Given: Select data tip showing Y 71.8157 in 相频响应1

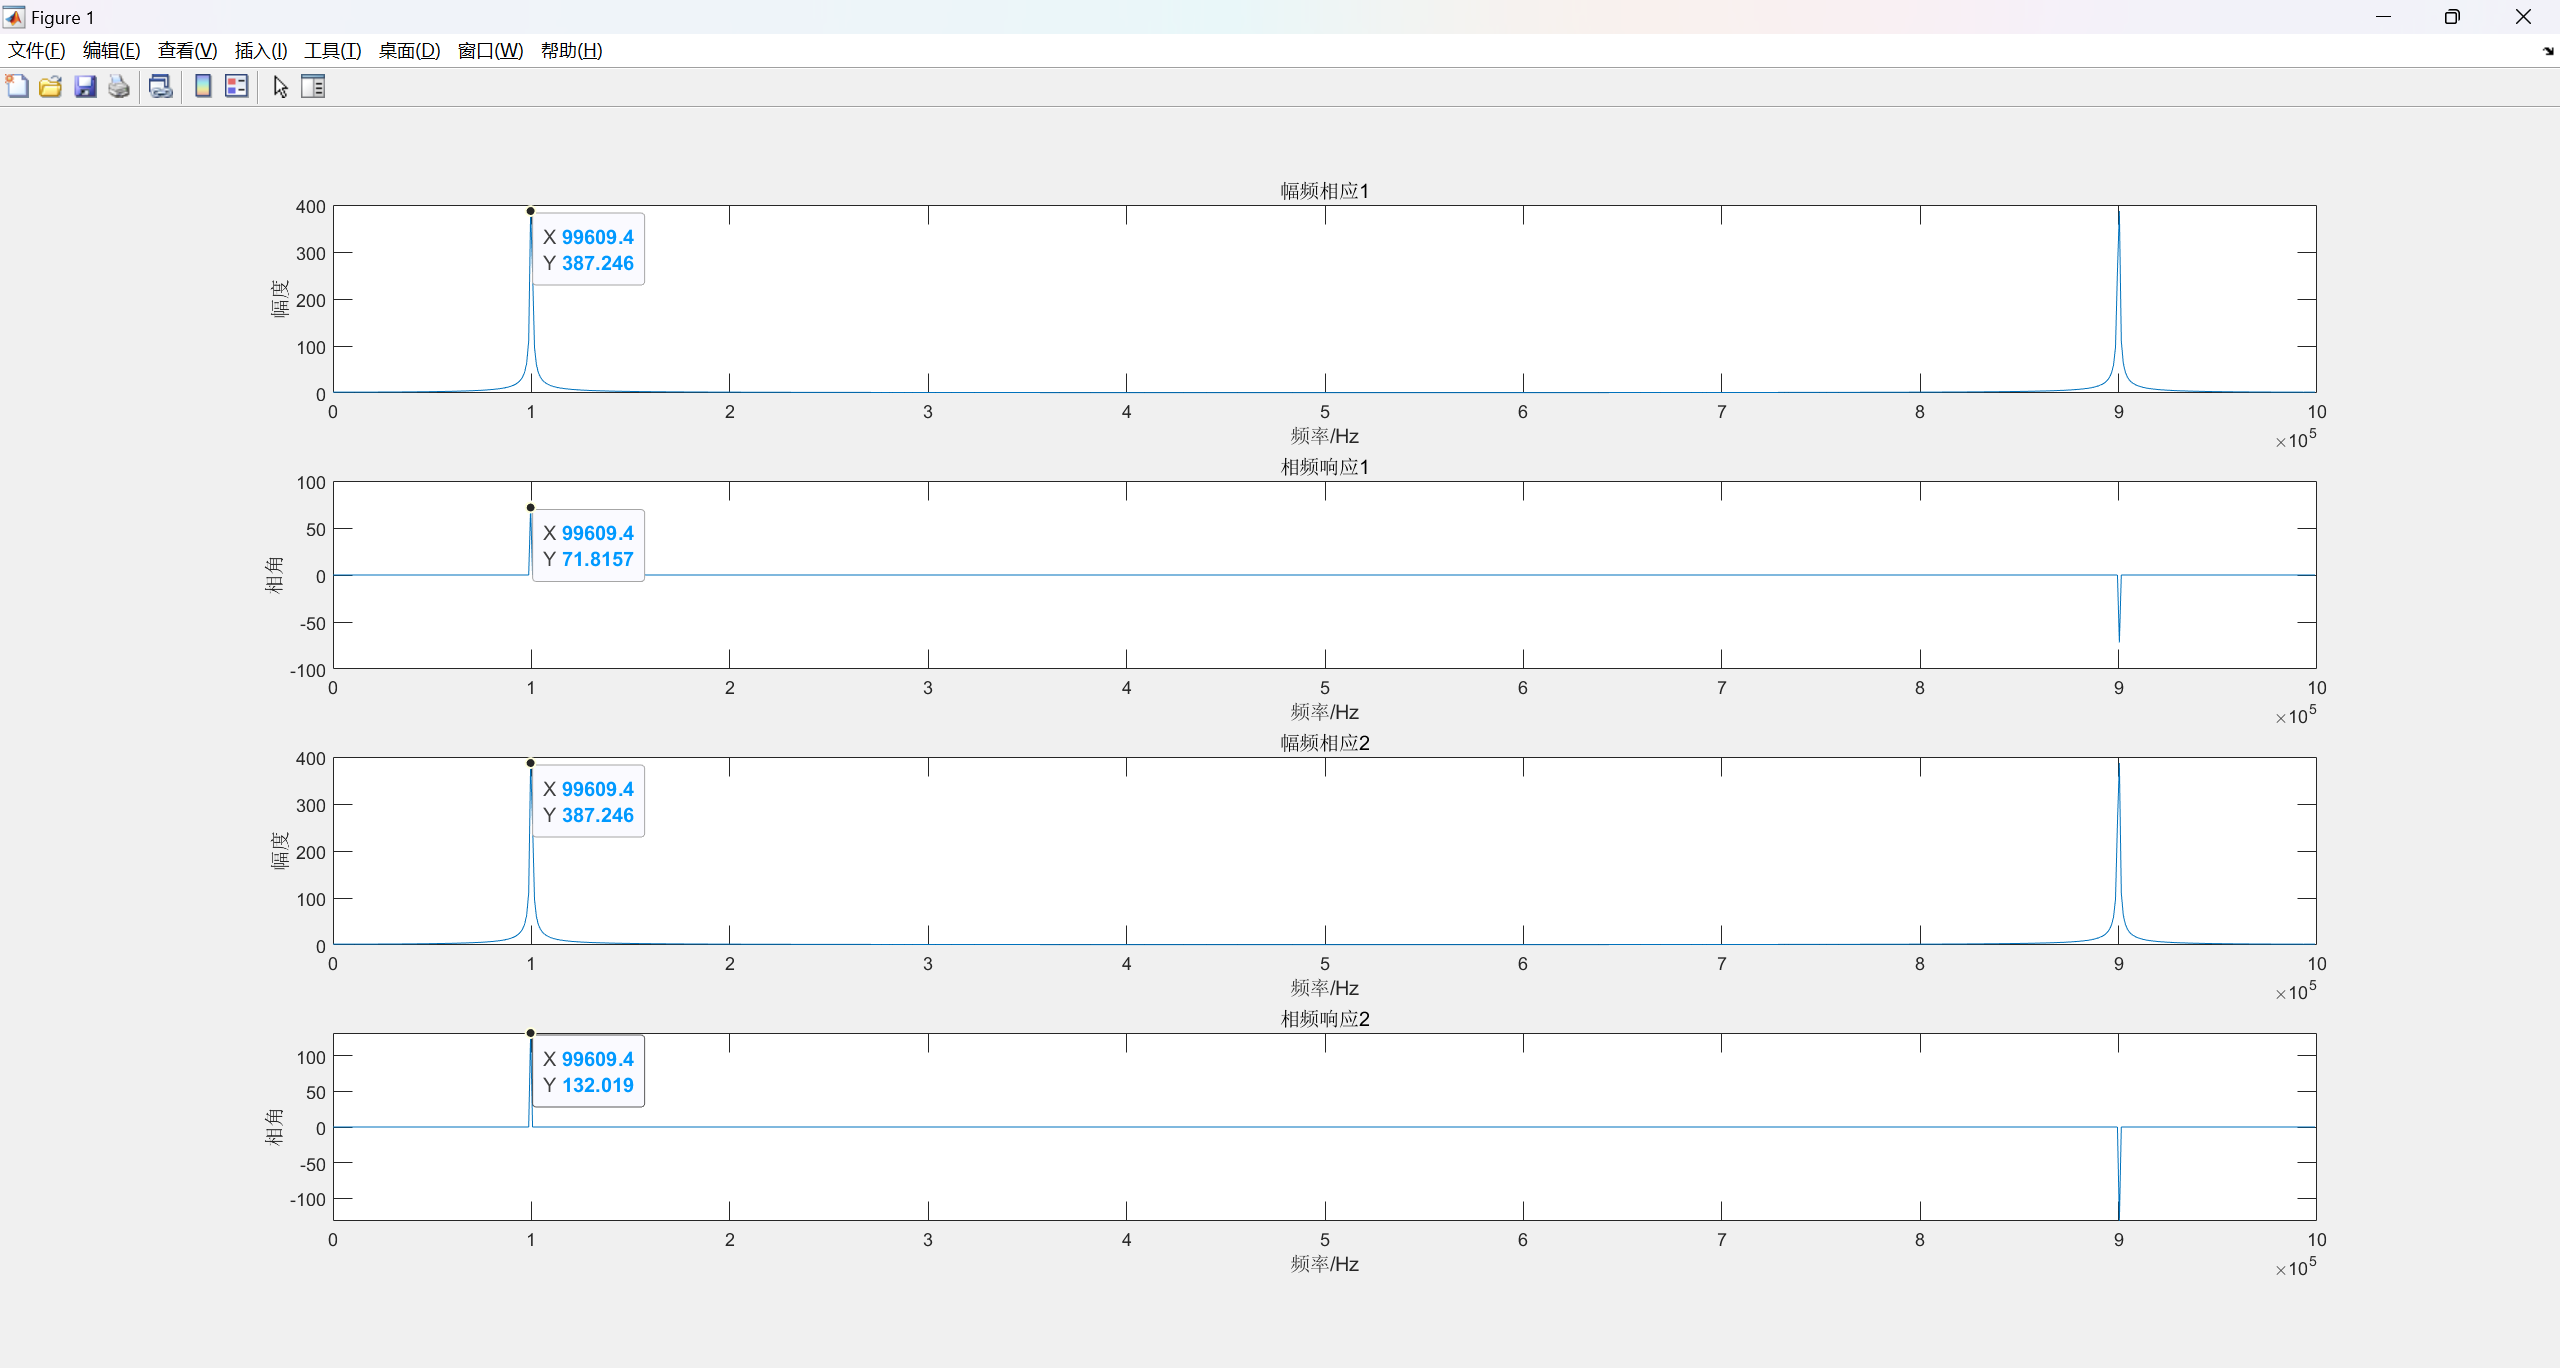Looking at the screenshot, I should pyautogui.click(x=588, y=546).
